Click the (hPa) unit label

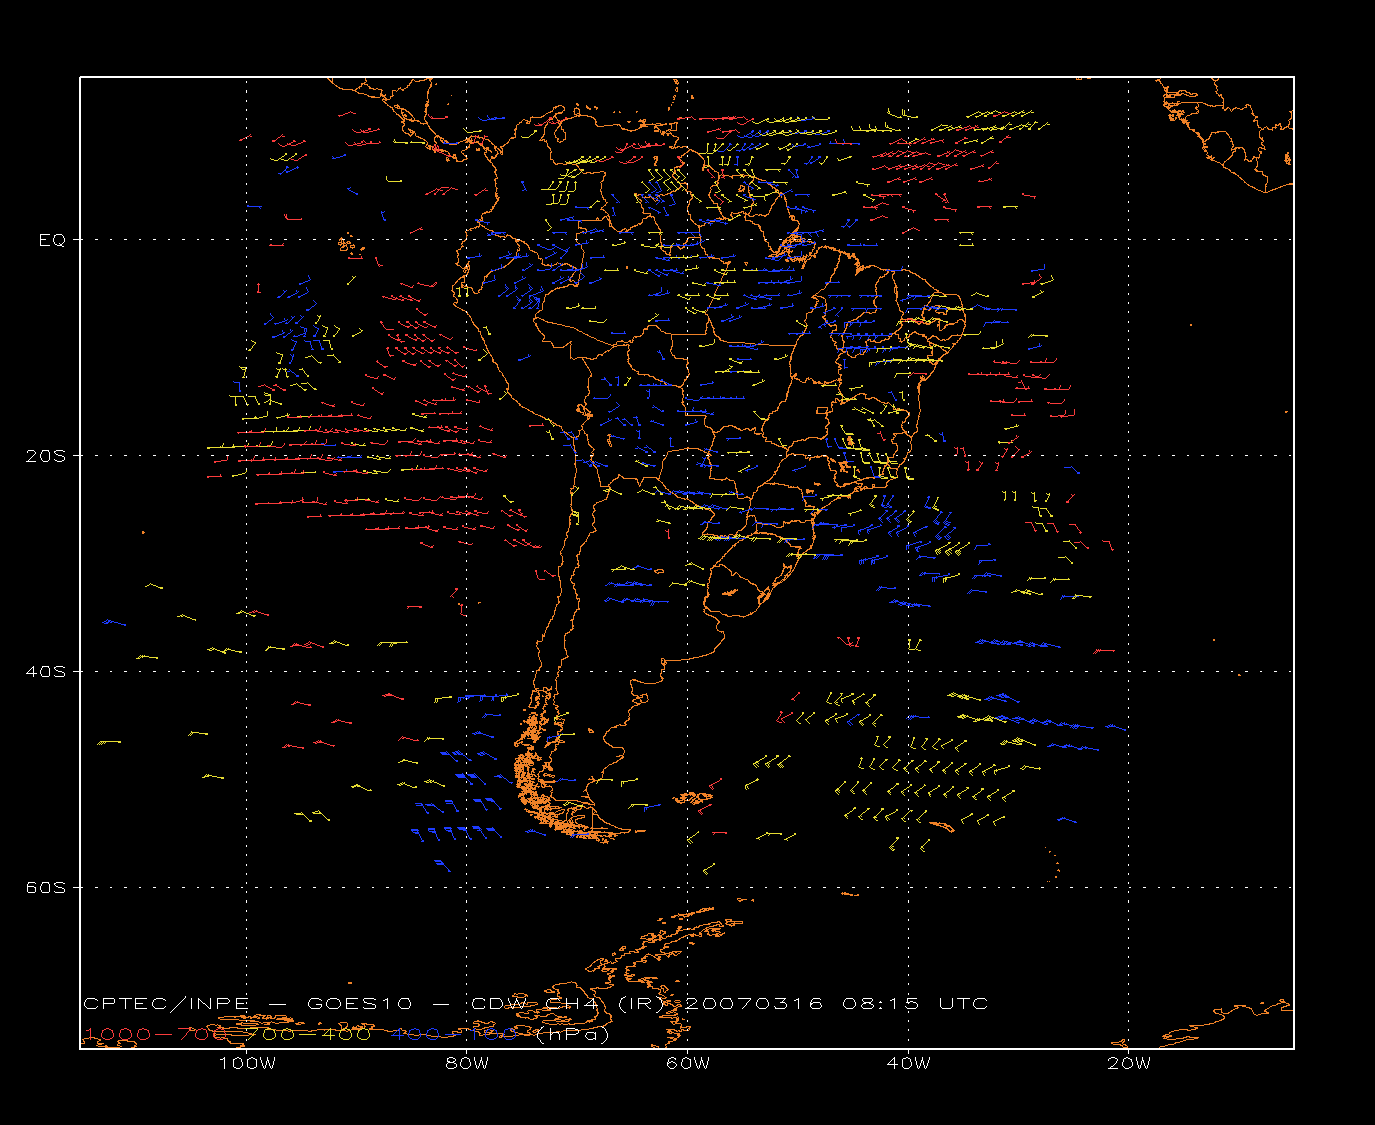tap(572, 1034)
